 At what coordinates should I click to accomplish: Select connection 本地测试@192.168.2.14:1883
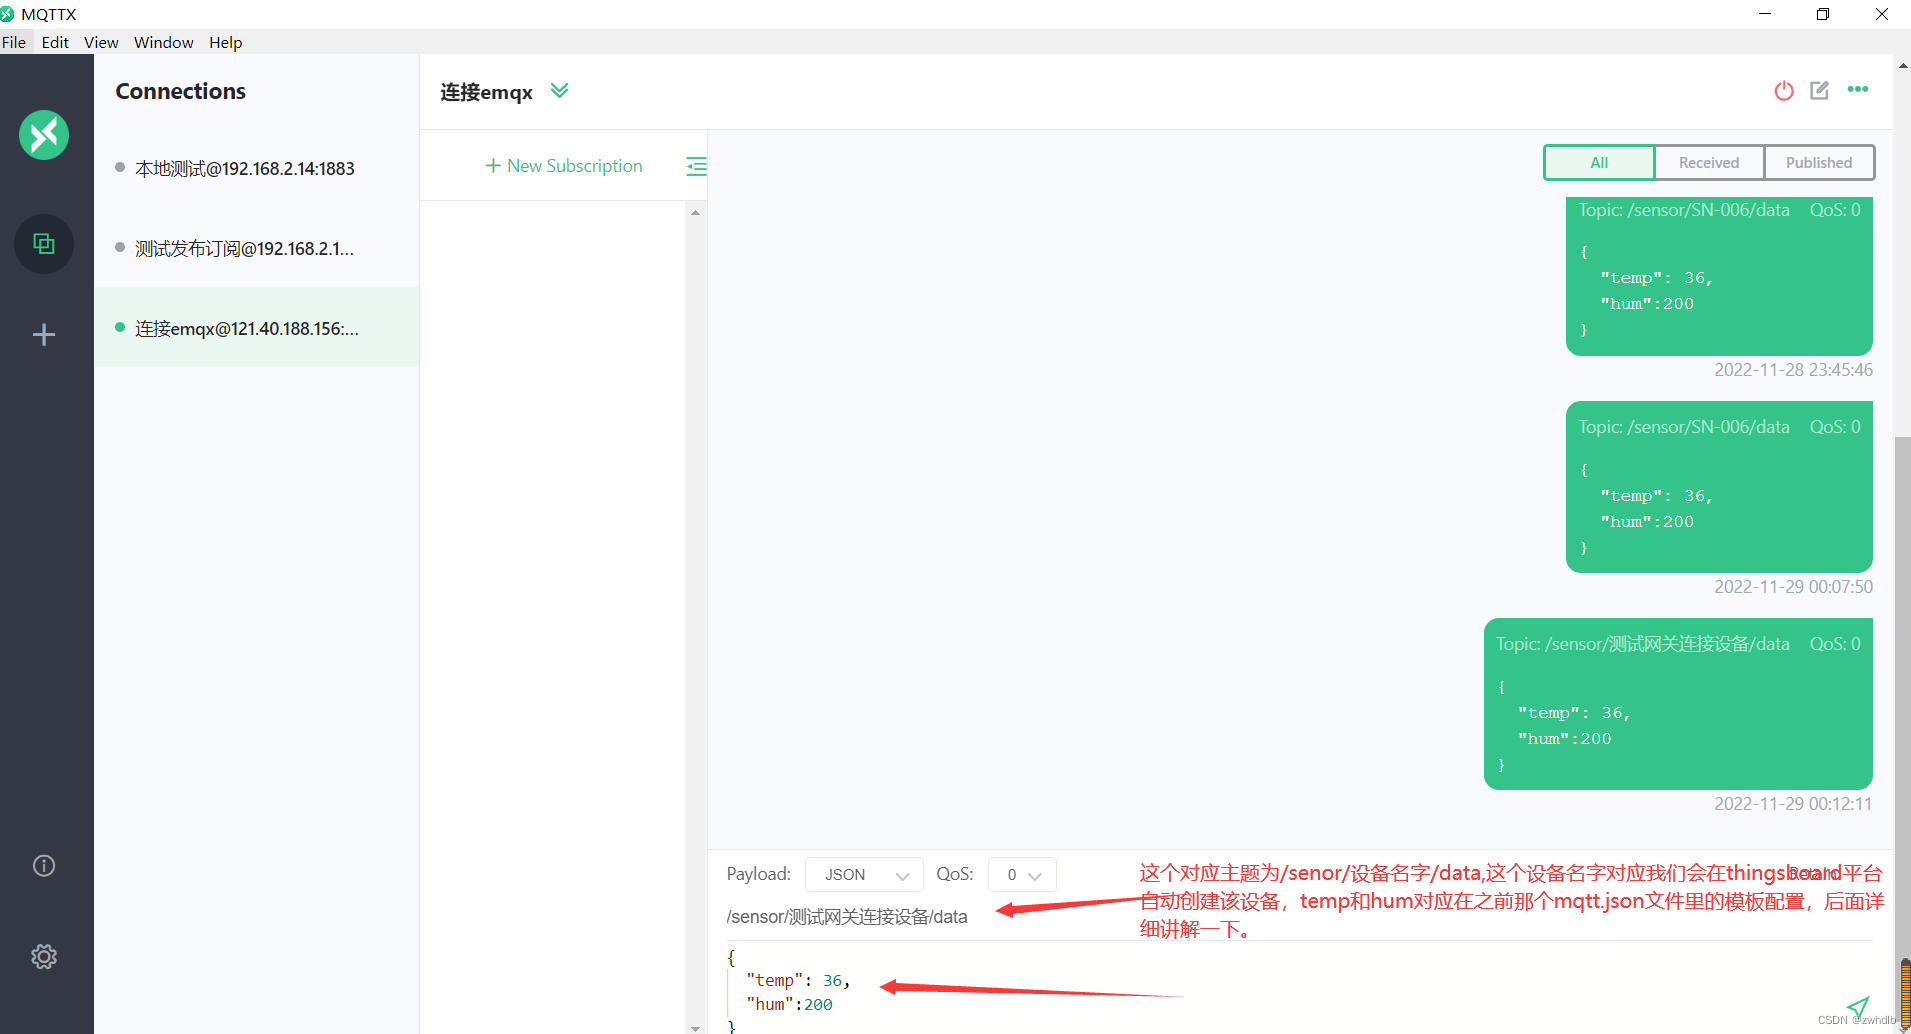pyautogui.click(x=257, y=168)
